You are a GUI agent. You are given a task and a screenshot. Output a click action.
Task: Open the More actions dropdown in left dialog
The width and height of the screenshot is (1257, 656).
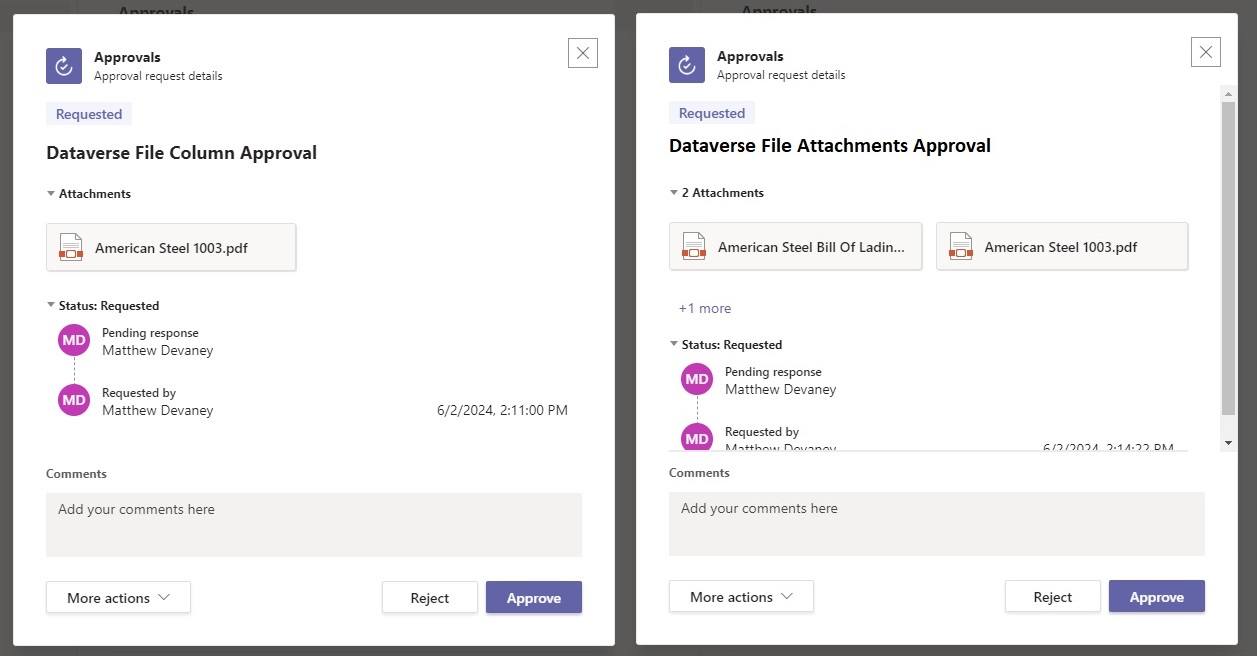[117, 597]
